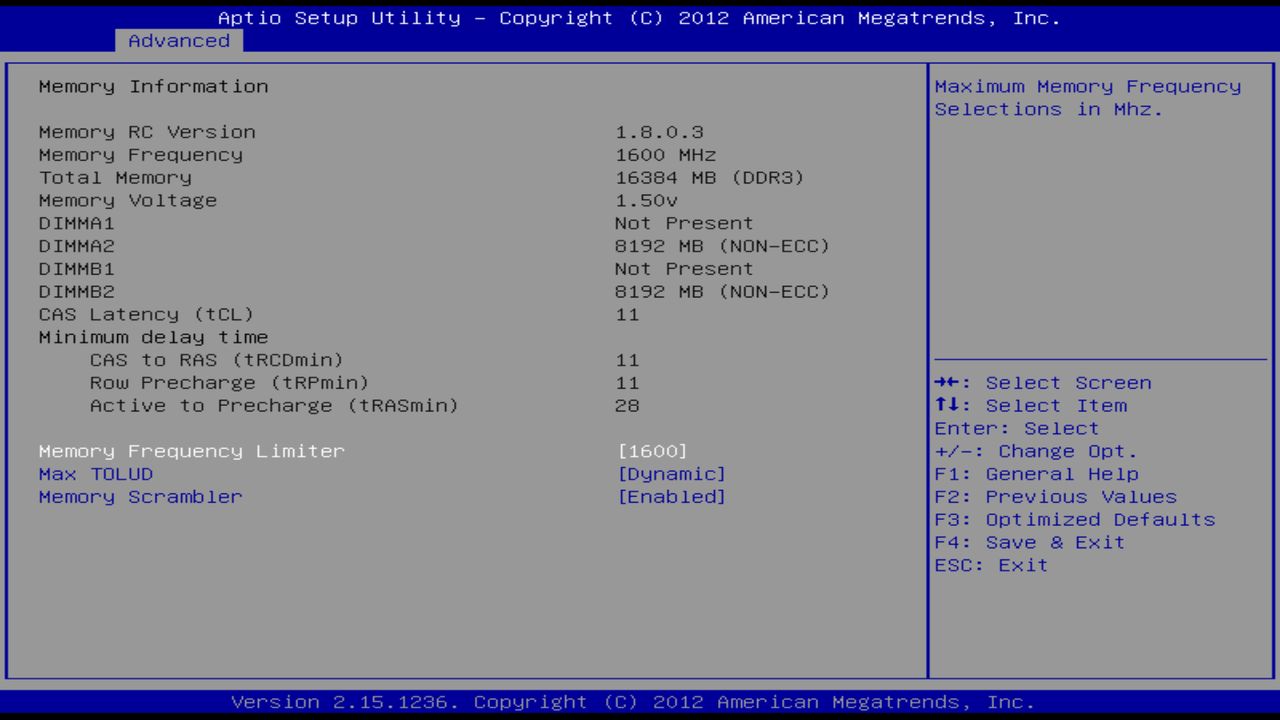Switch to the Advanced tab
Image resolution: width=1280 pixels, height=720 pixels.
coord(178,40)
